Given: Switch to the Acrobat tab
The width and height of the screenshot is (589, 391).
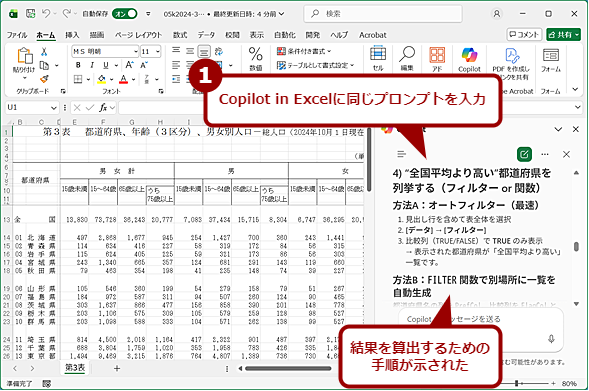Looking at the screenshot, I should [x=372, y=35].
